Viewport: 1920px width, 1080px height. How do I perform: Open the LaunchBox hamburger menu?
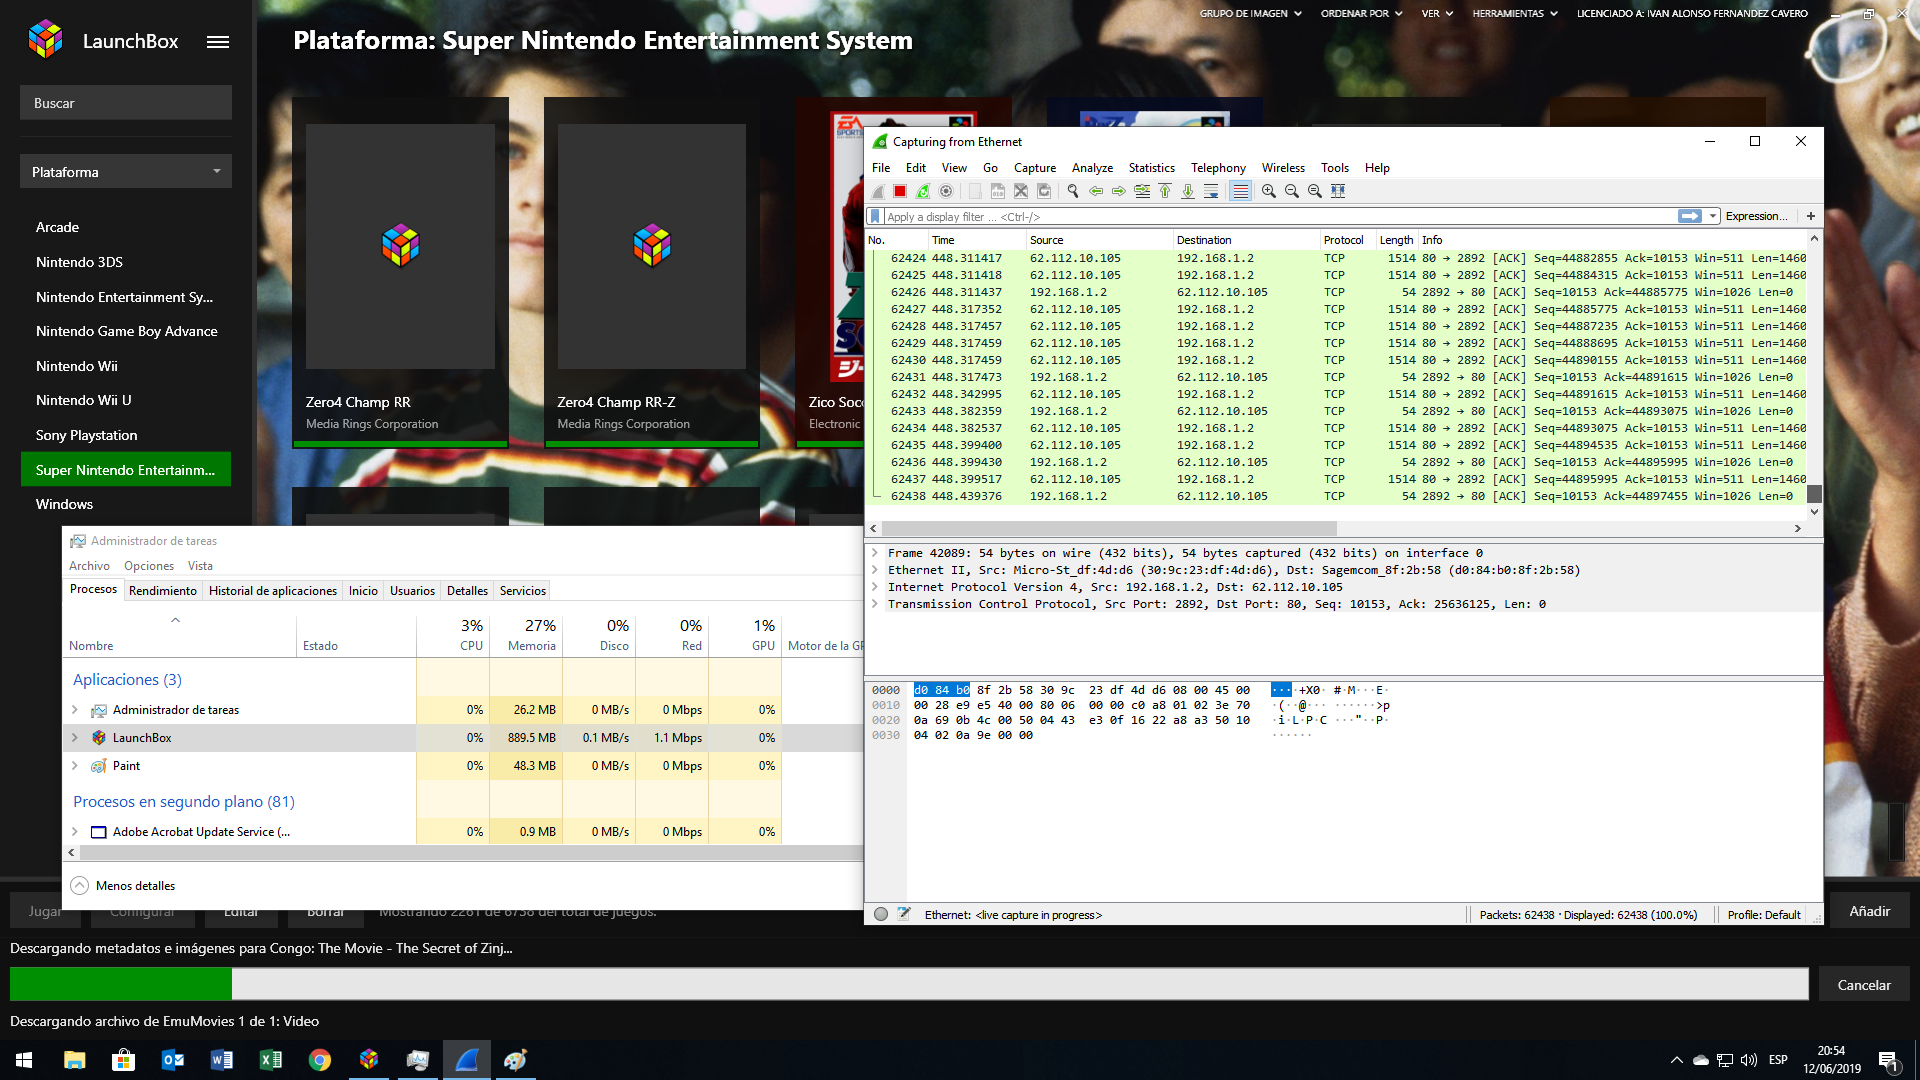tap(218, 42)
